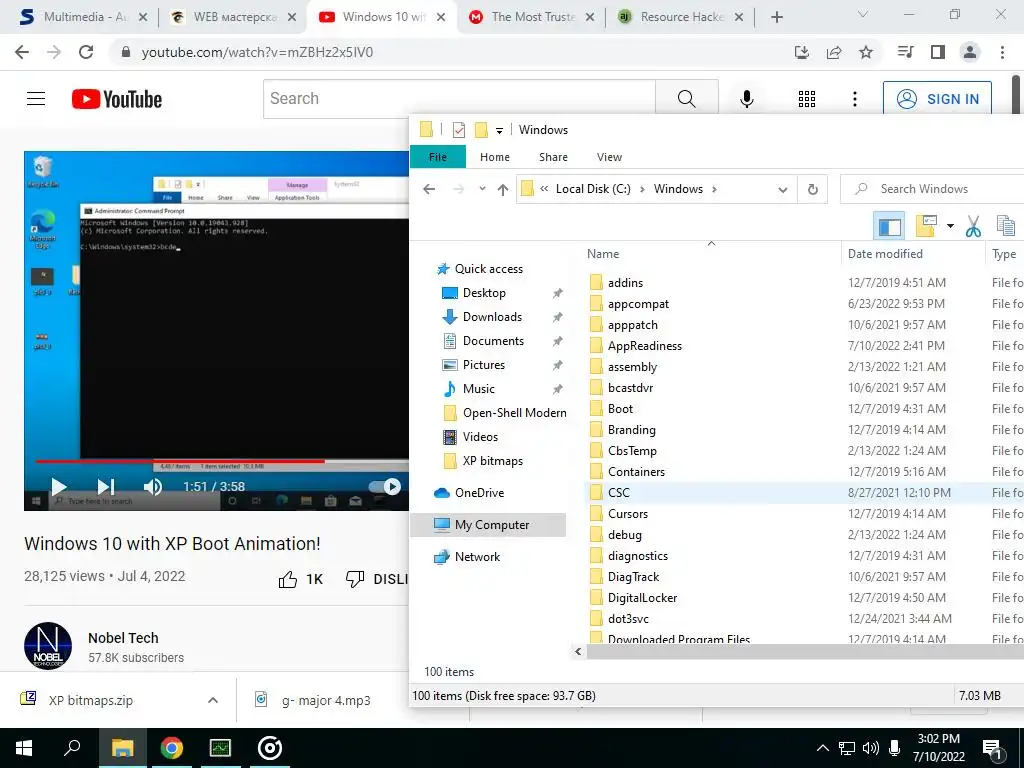Image resolution: width=1024 pixels, height=768 pixels.
Task: Click the browser share icon
Action: (x=834, y=52)
